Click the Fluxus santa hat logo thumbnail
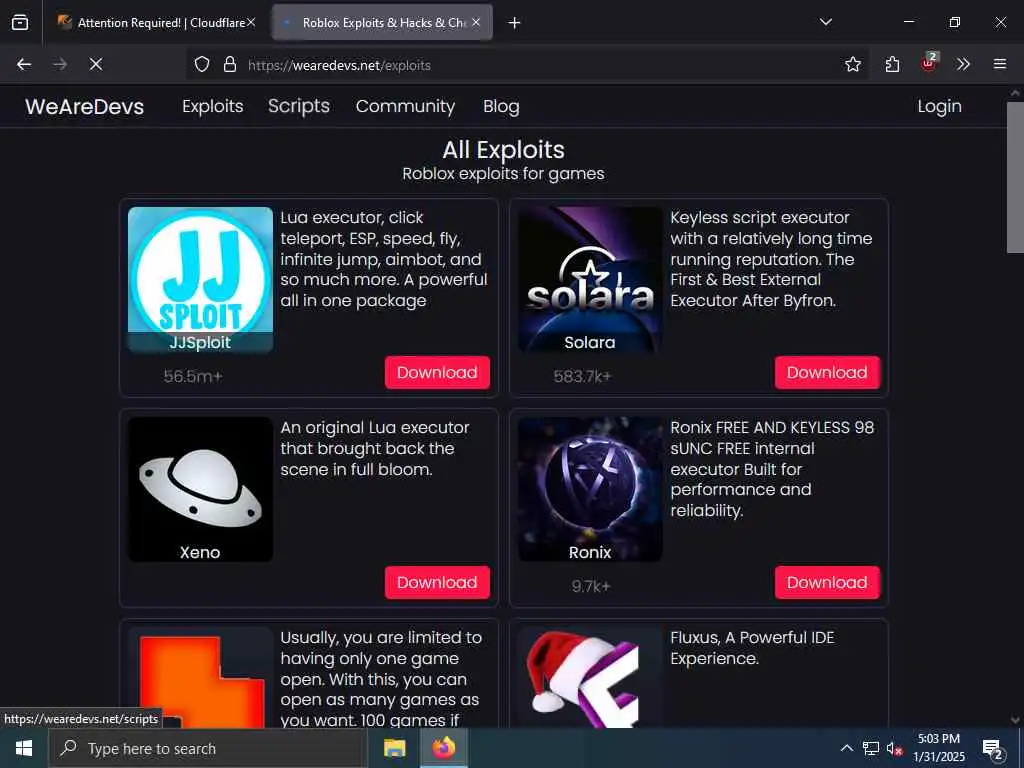1024x768 pixels. tap(590, 678)
